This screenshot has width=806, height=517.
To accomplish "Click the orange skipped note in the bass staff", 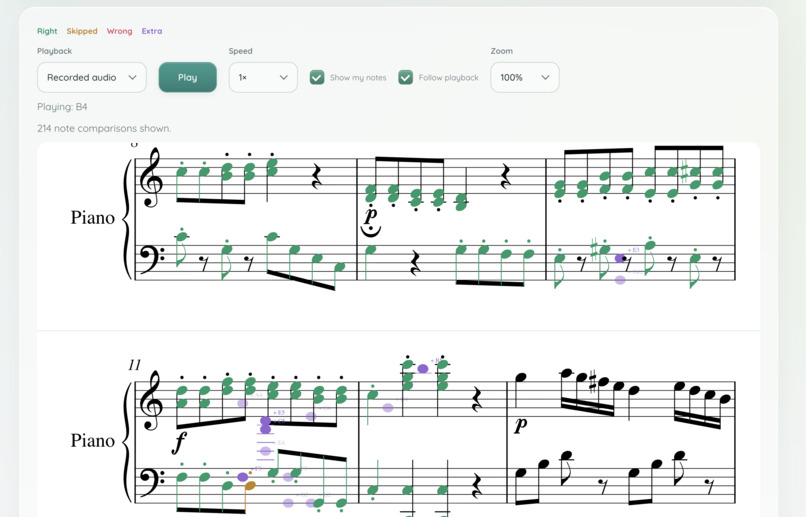I will coord(250,485).
